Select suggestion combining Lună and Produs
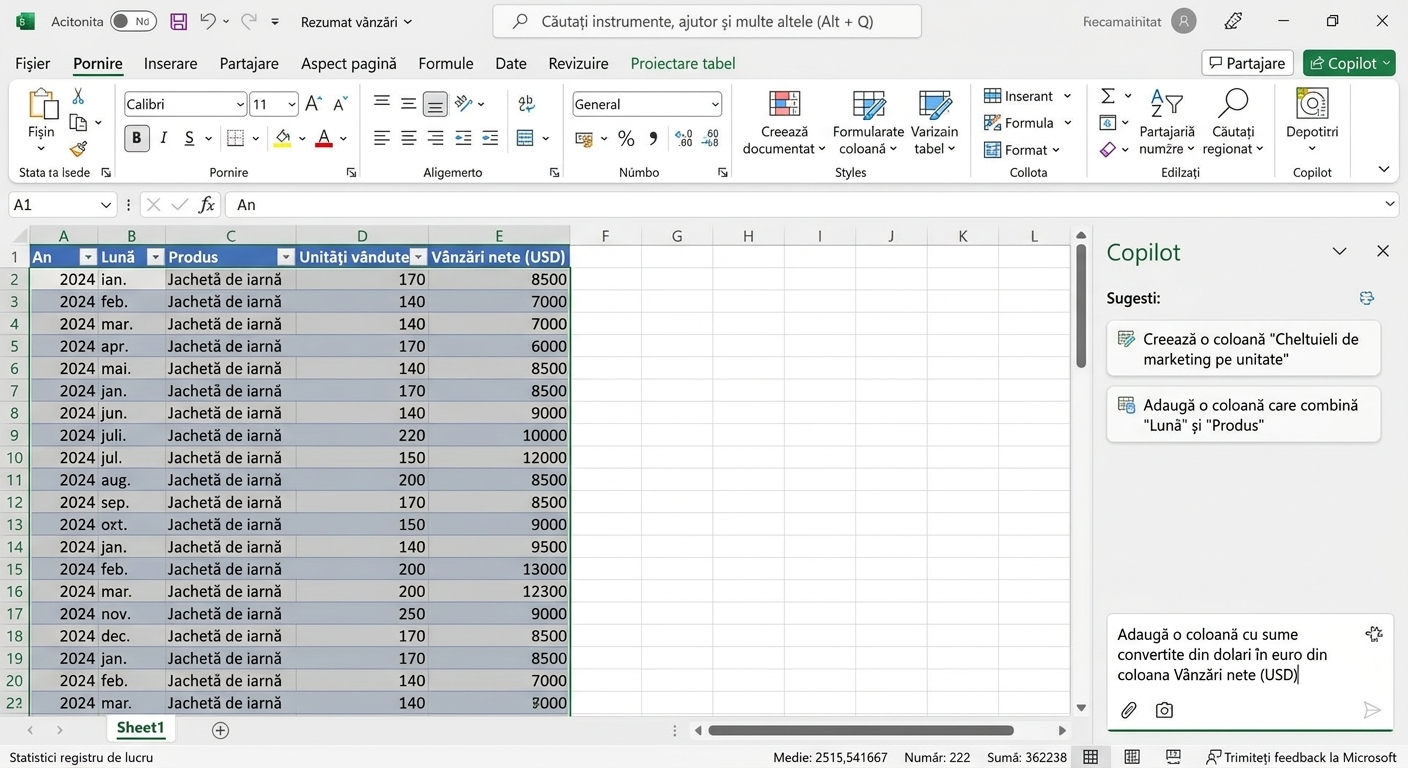 point(1244,415)
